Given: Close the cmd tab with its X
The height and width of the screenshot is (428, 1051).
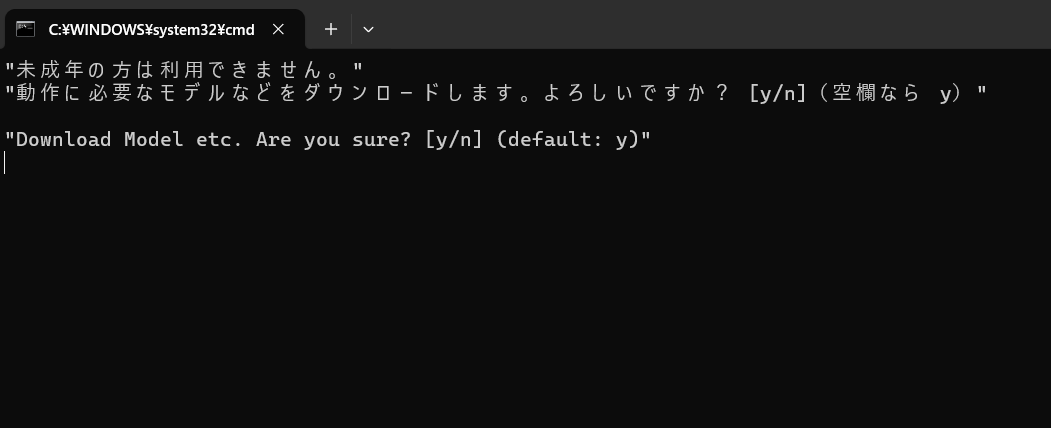Looking at the screenshot, I should pos(278,29).
